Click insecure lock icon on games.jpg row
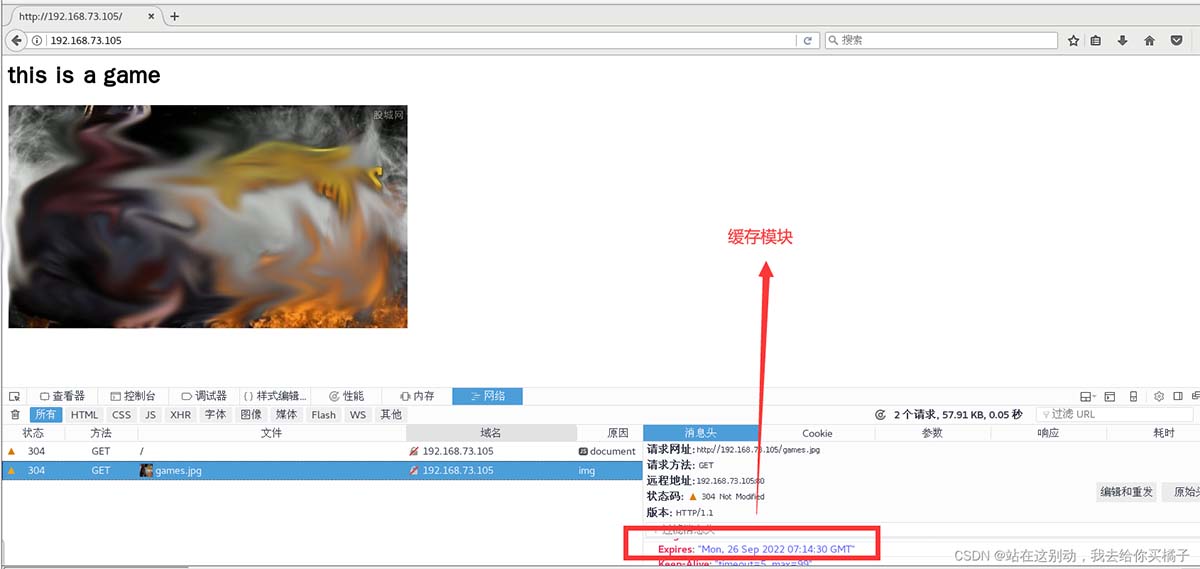1200x569 pixels. click(x=414, y=470)
